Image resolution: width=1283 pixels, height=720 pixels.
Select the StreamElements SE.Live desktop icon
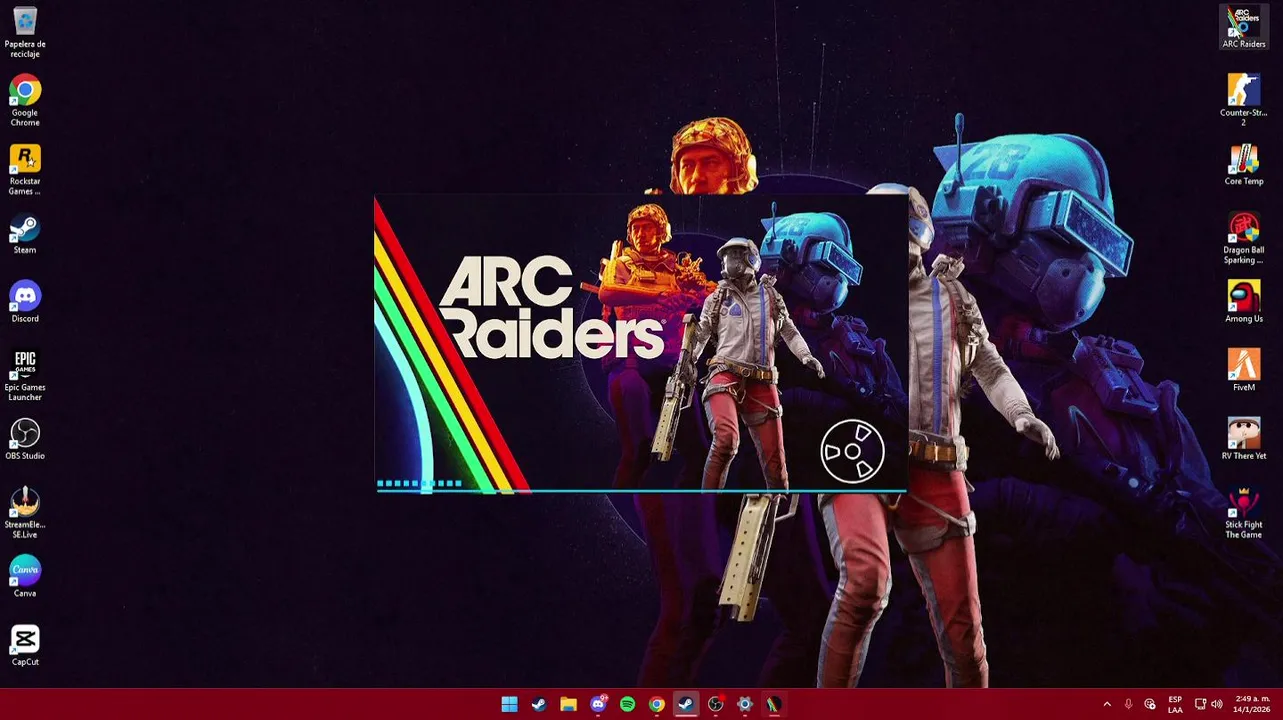25,513
